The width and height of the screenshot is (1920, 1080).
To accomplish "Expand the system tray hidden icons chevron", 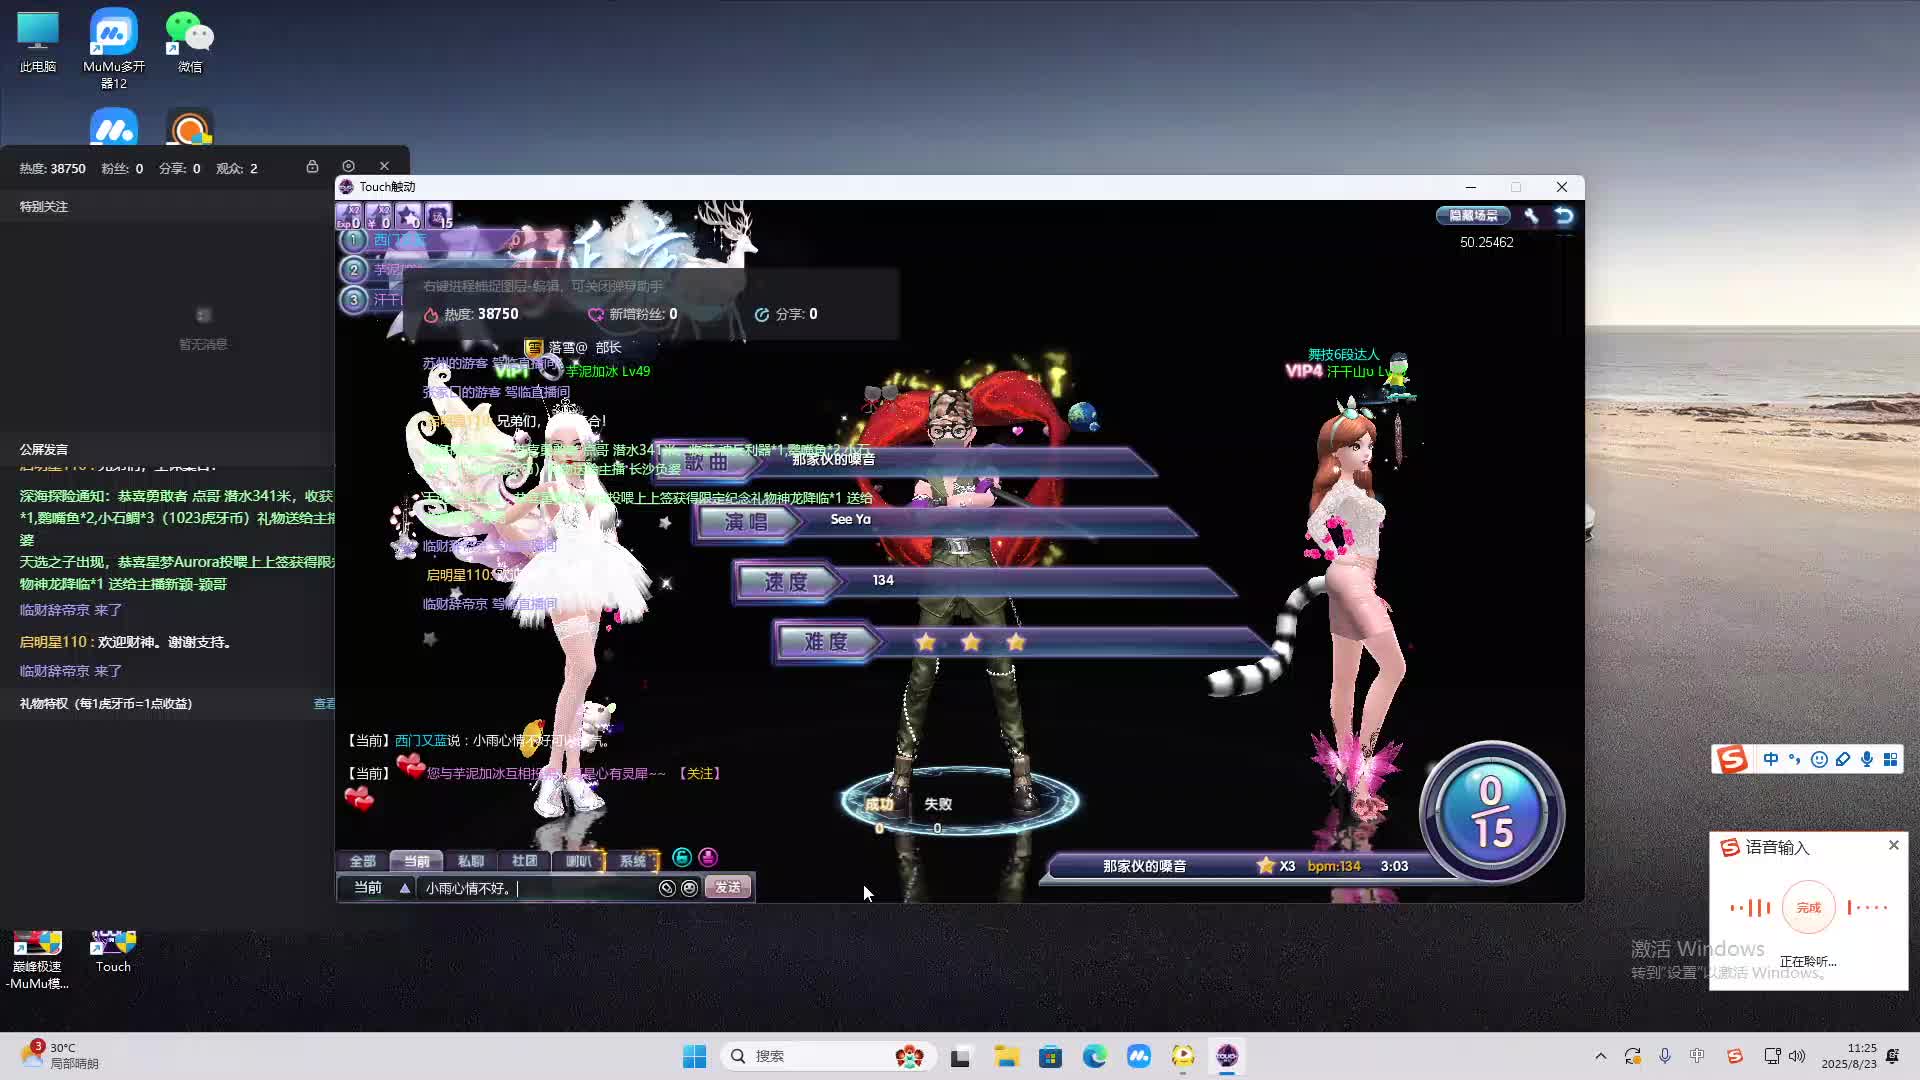I will click(x=1600, y=1056).
